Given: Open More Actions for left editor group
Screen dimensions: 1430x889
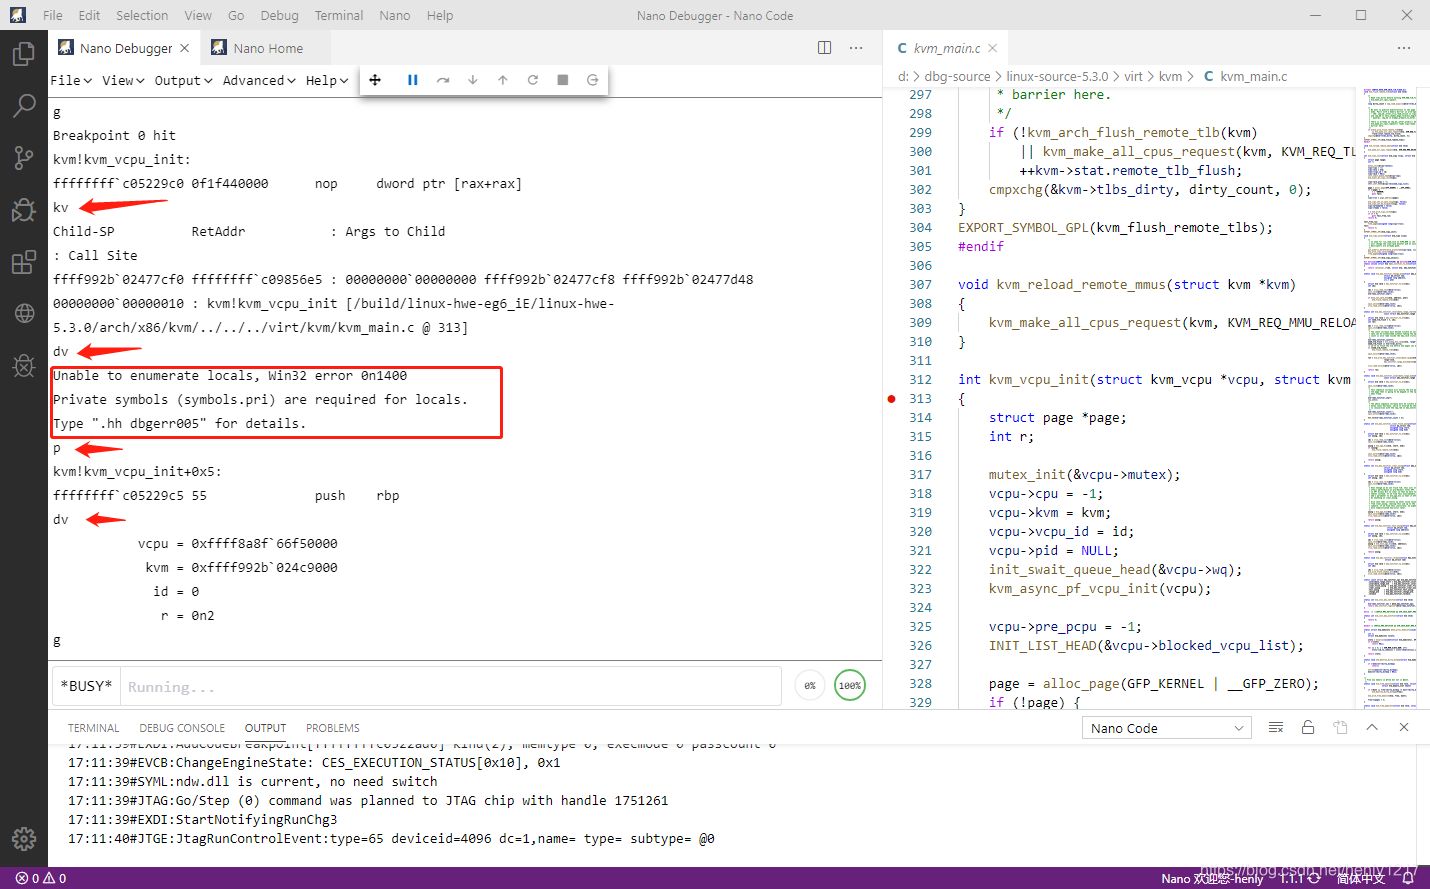Looking at the screenshot, I should click(856, 48).
